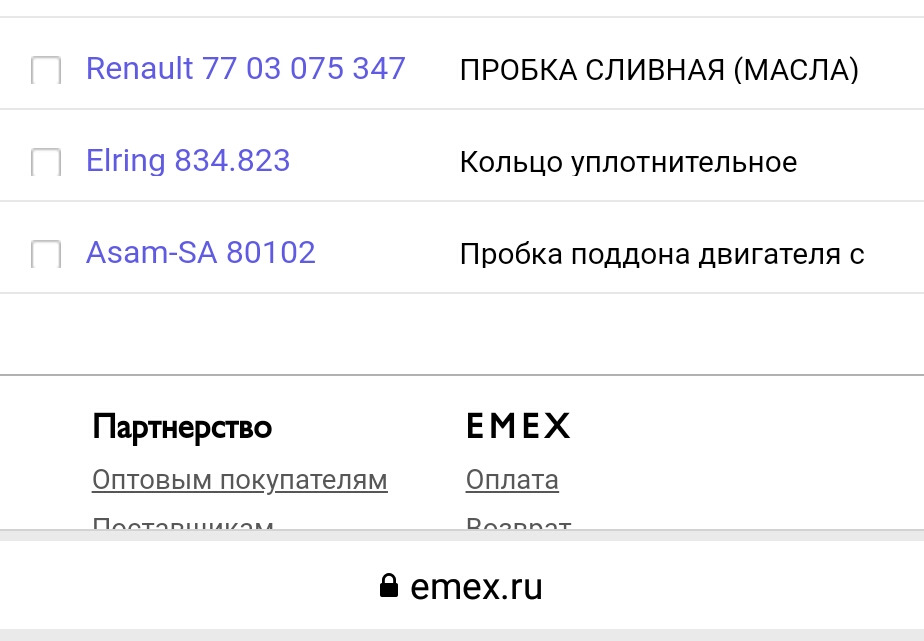This screenshot has width=924, height=641.
Task: Open the Elring 834.823 part listing
Action: click(188, 160)
